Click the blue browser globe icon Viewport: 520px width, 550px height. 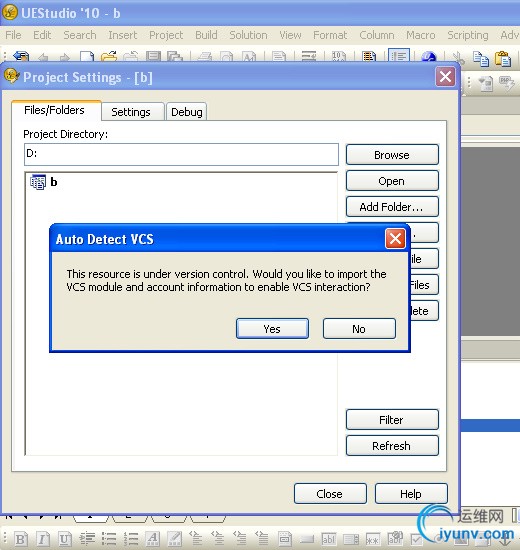tap(429, 56)
